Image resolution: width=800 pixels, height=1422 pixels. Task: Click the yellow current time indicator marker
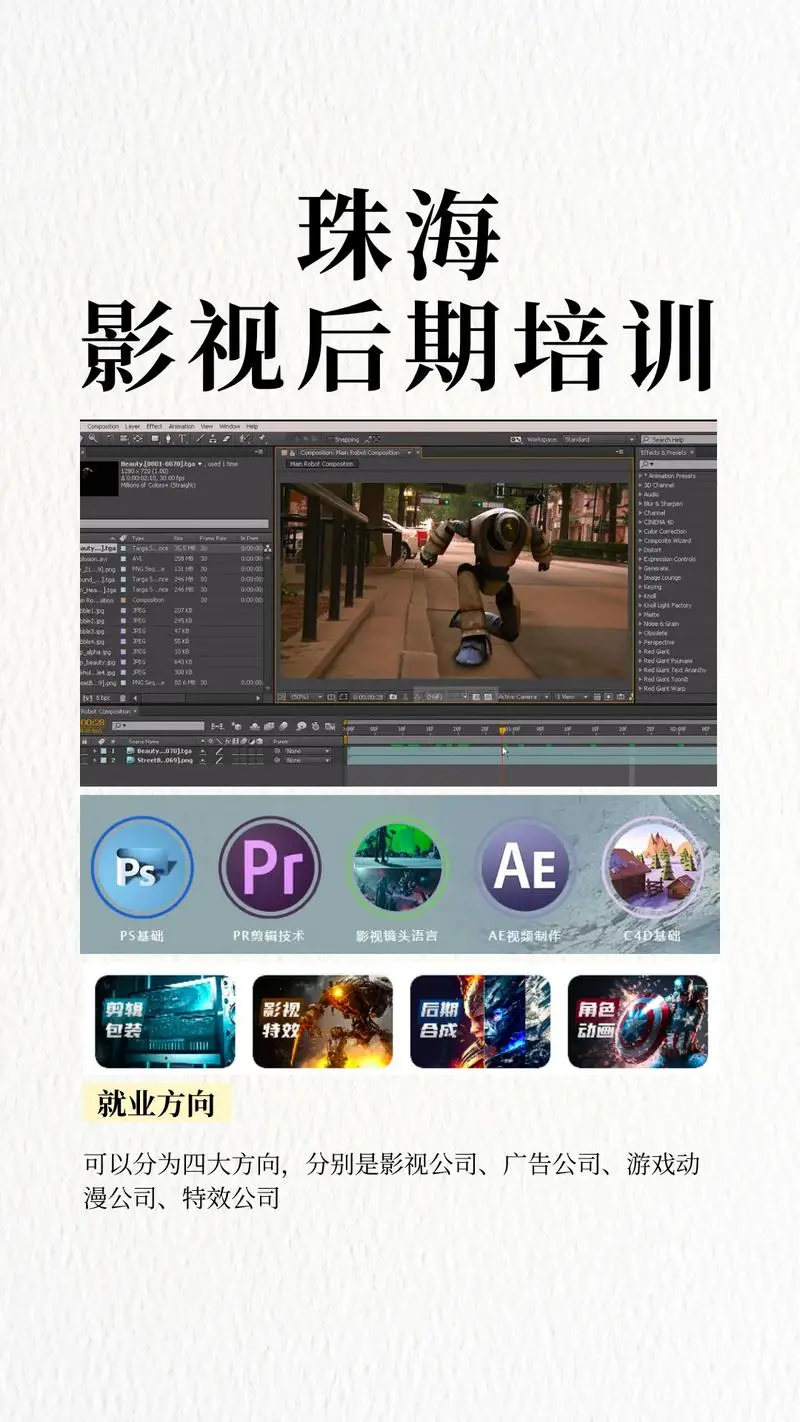(503, 730)
